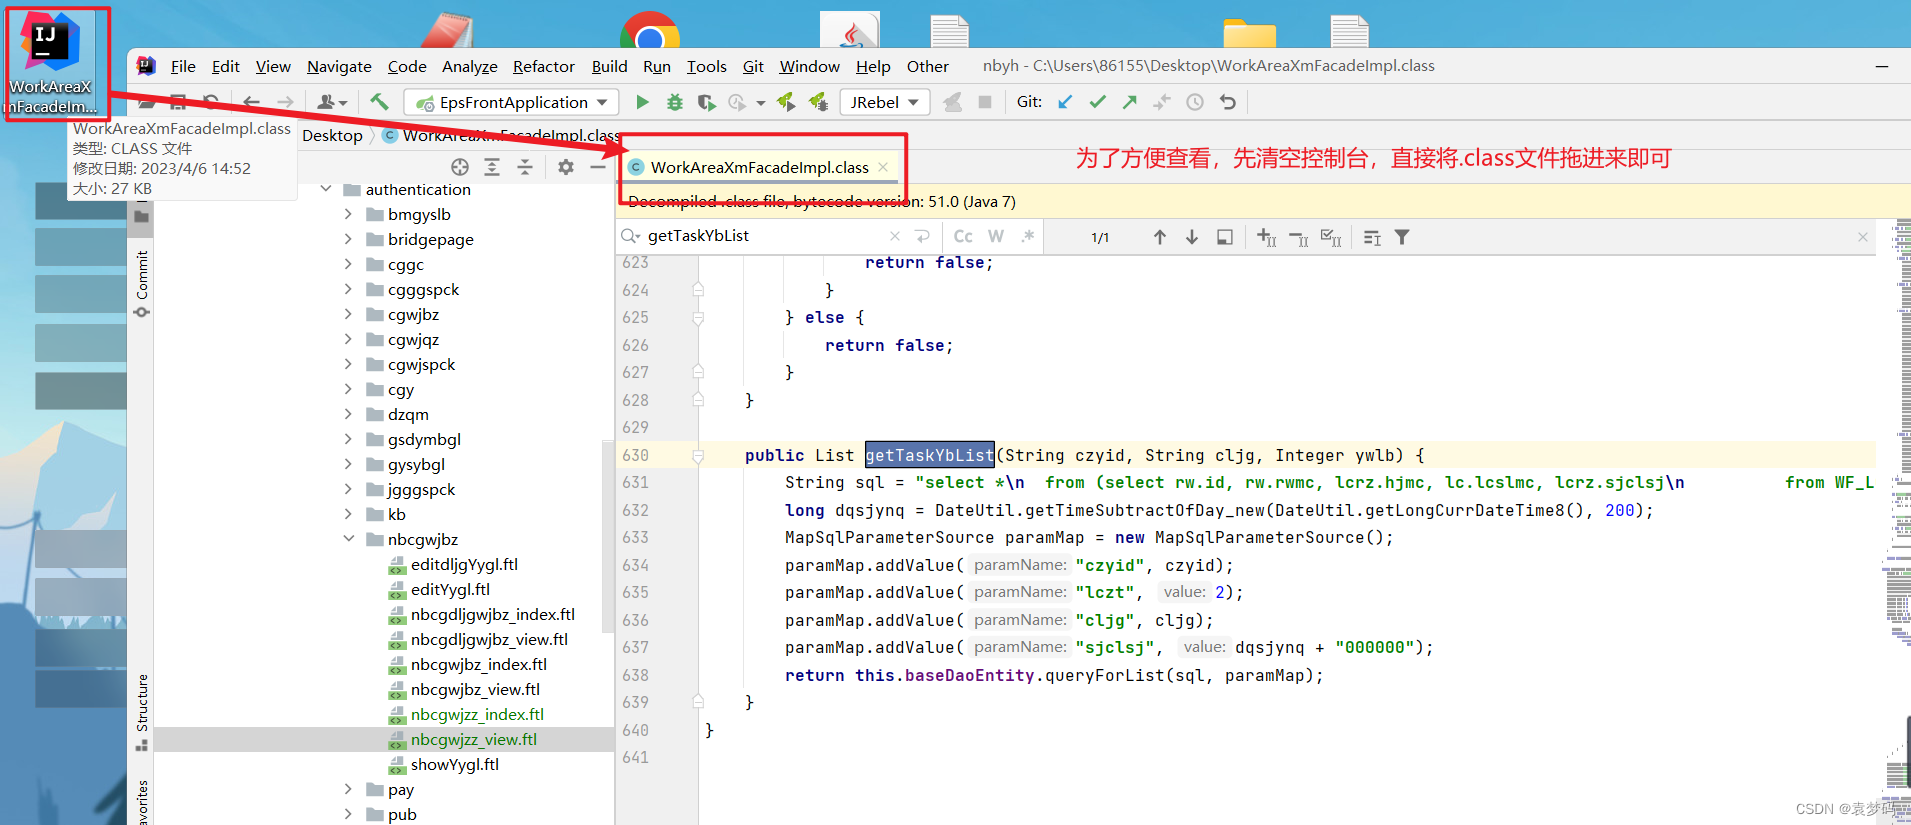Viewport: 1911px width, 825px height.
Task: Start debugging with the bug icon
Action: pos(675,102)
